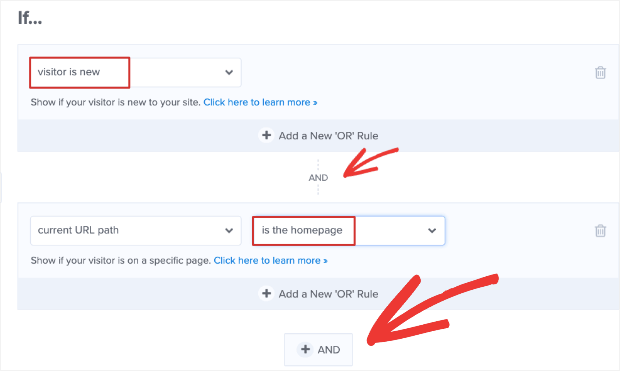This screenshot has height=371, width=620.
Task: Open the 'visitor is new' dropdown
Action: pyautogui.click(x=136, y=72)
